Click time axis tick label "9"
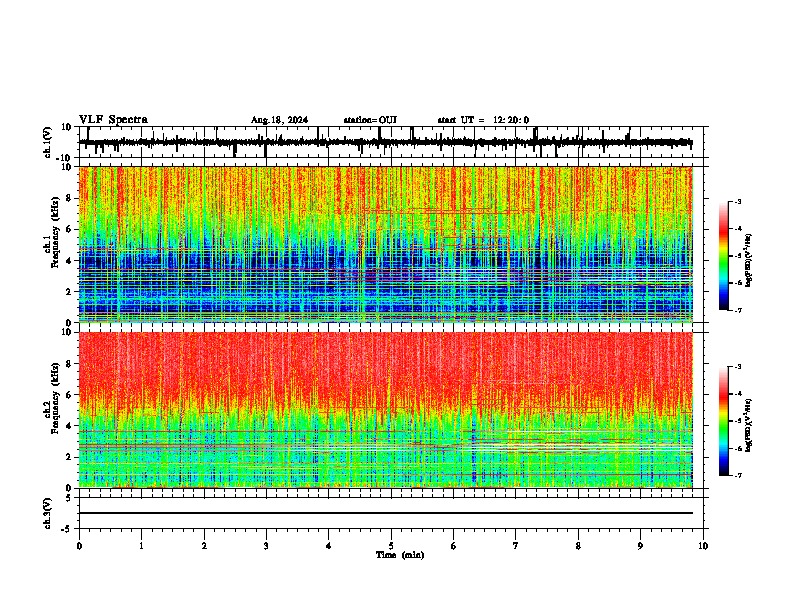 coord(640,546)
